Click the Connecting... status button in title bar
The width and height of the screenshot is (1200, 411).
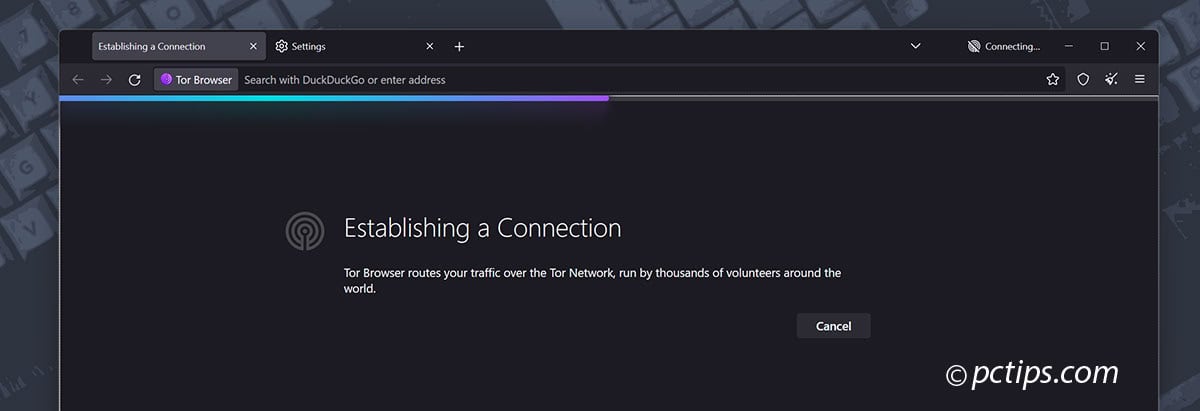click(x=1004, y=47)
